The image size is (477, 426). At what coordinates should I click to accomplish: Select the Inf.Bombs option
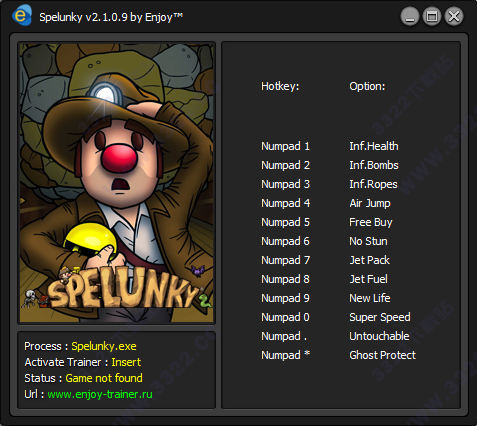point(374,165)
